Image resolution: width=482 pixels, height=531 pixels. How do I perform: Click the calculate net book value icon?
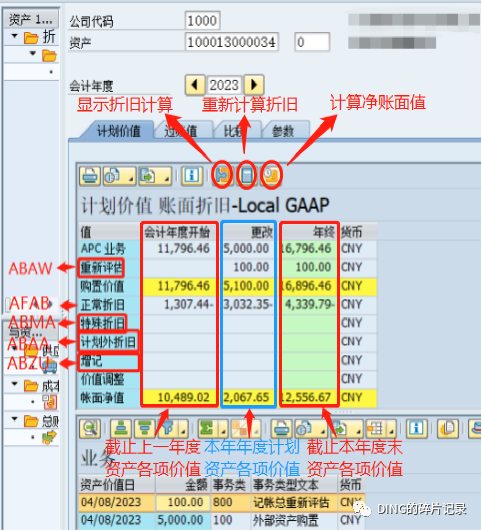(271, 176)
